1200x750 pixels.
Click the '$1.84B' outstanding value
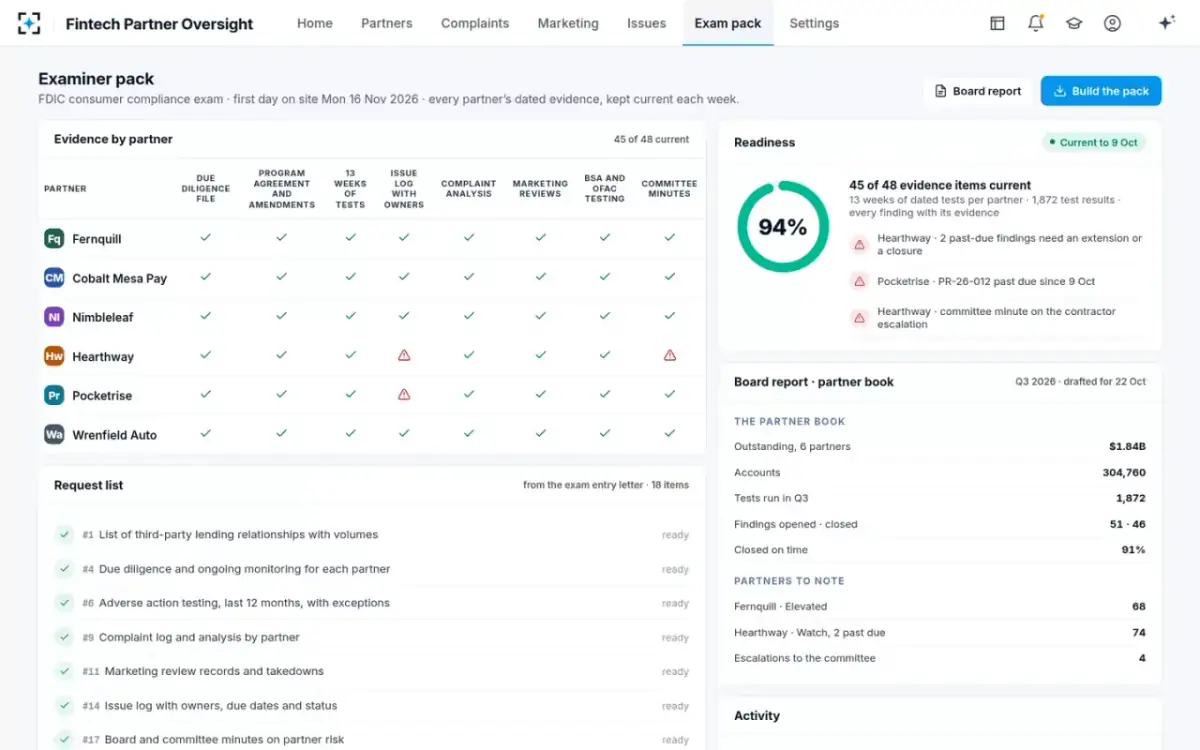(1127, 447)
